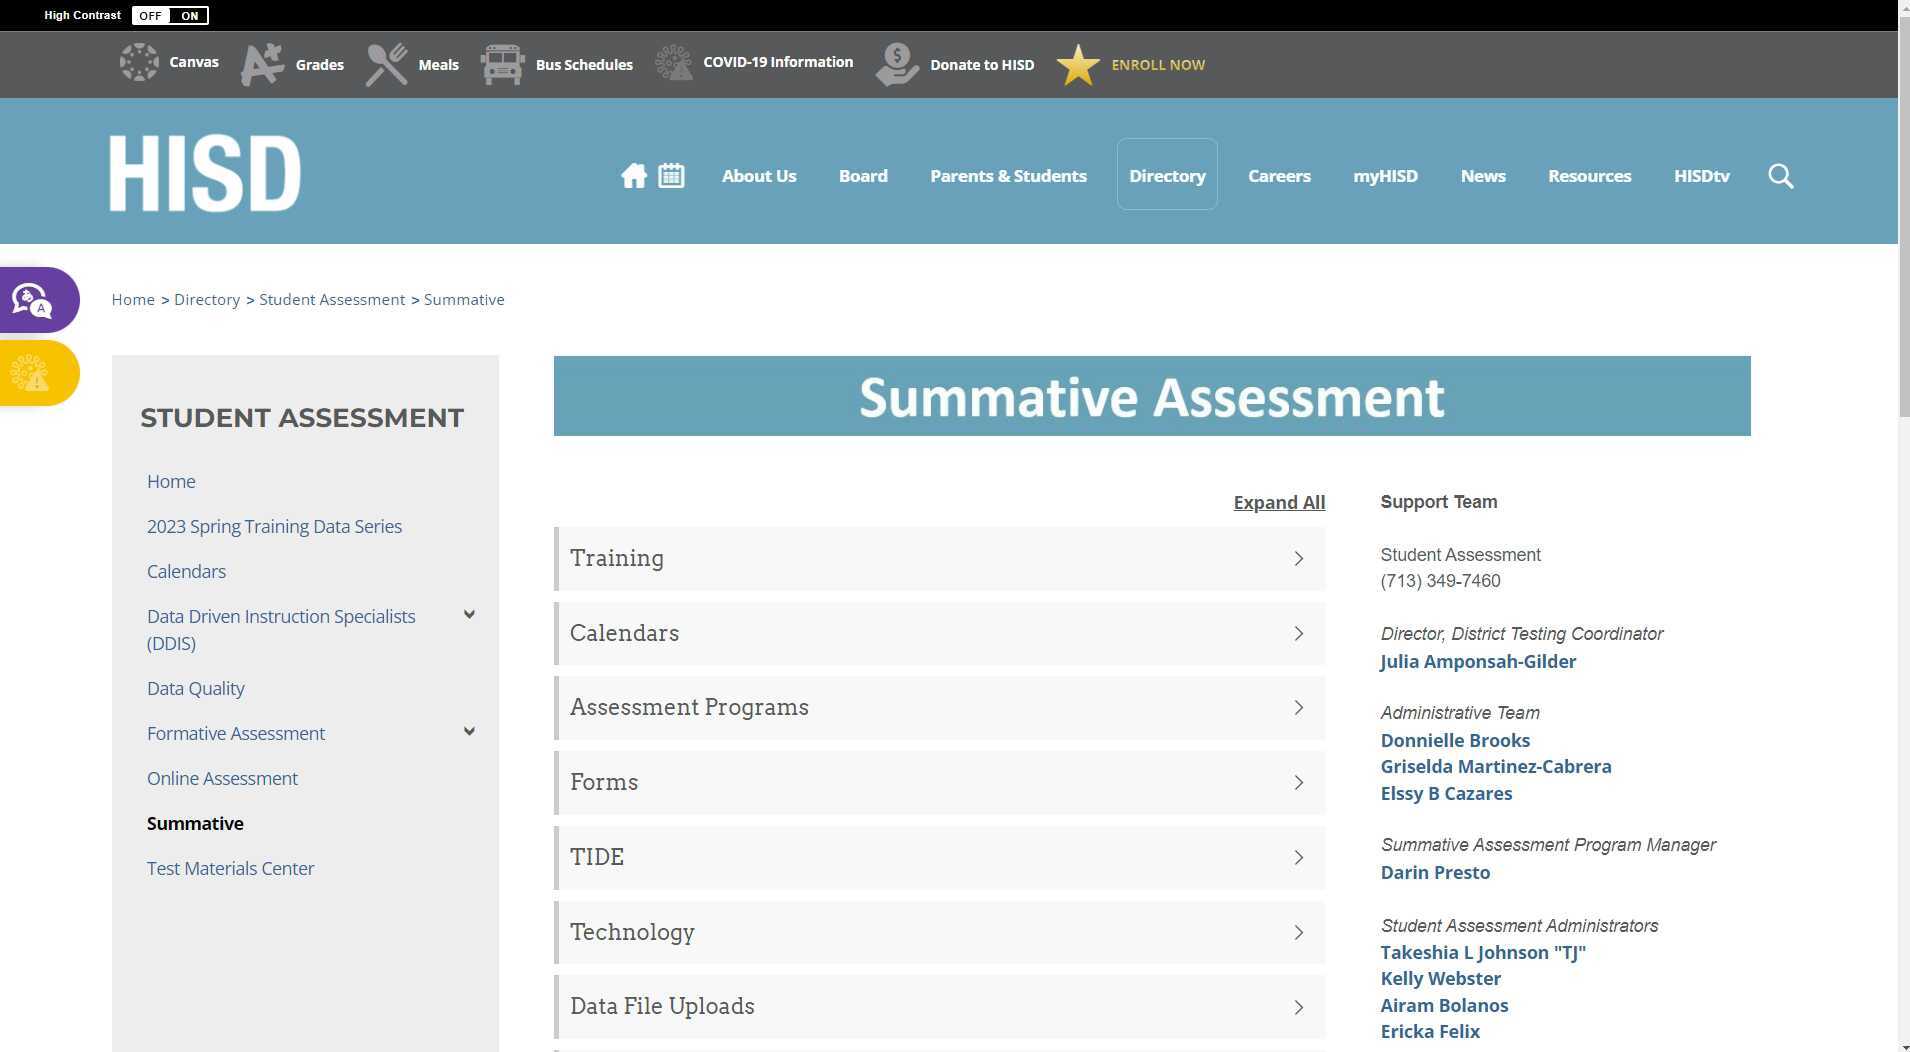Click the Bus Schedules icon
Viewport: 1910px width, 1052px height.
pos(503,63)
